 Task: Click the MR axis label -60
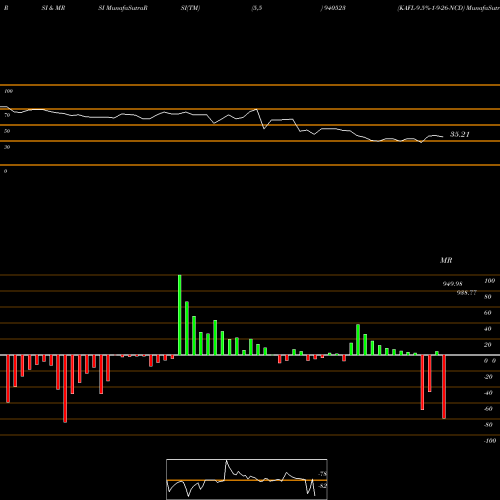[x=488, y=409]
